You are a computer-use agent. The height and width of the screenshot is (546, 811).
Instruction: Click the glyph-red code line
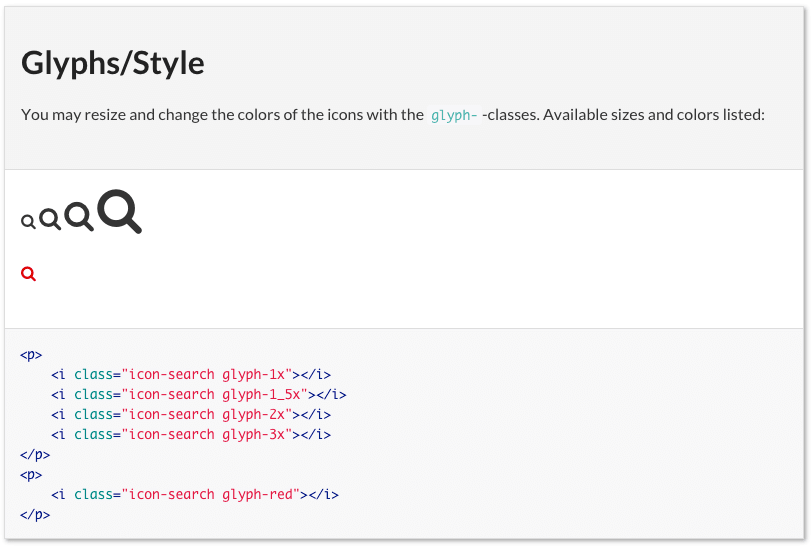tap(195, 495)
